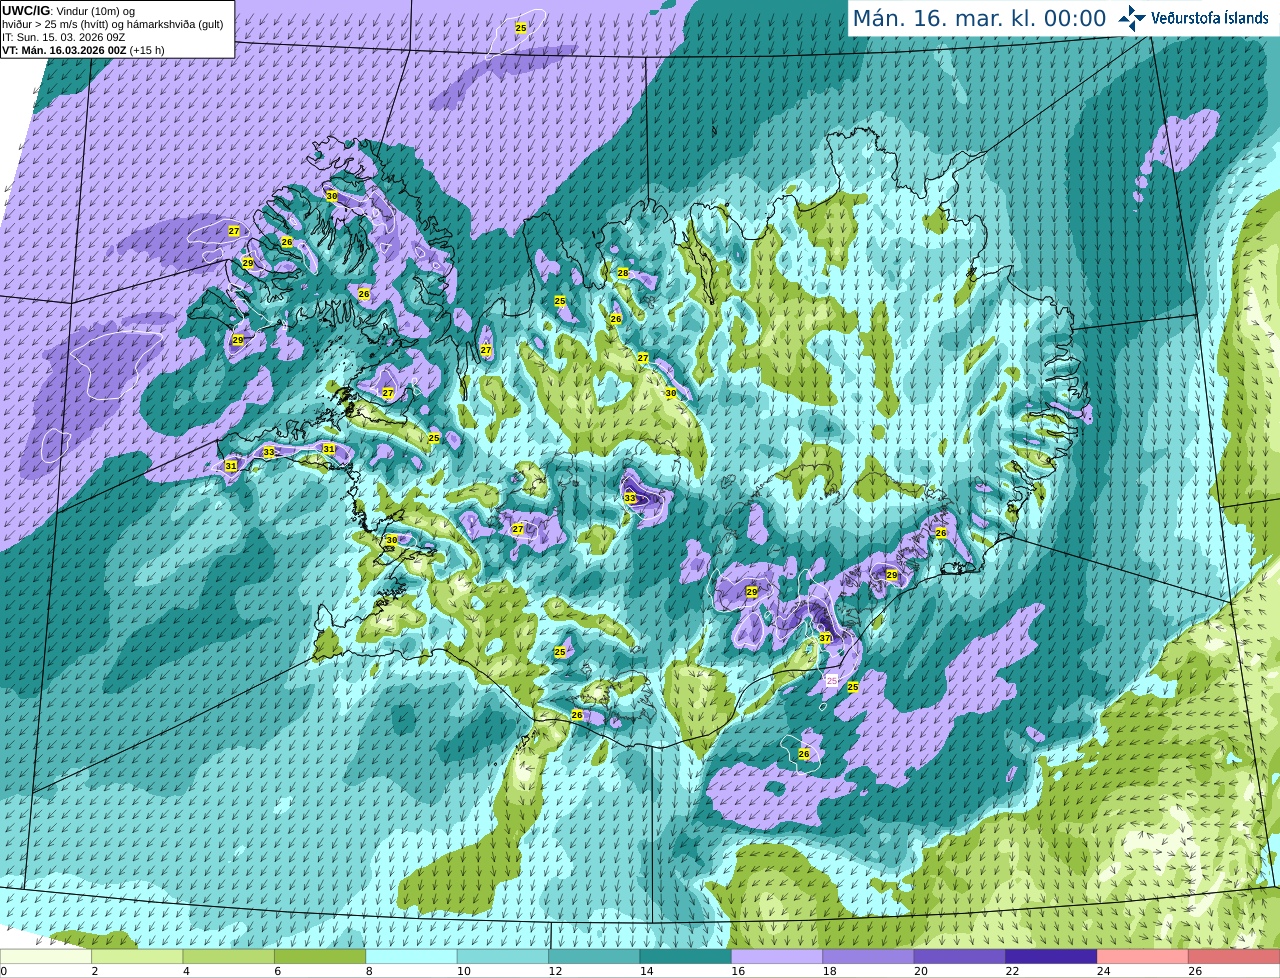Click the legend scale value 4

(x=186, y=971)
